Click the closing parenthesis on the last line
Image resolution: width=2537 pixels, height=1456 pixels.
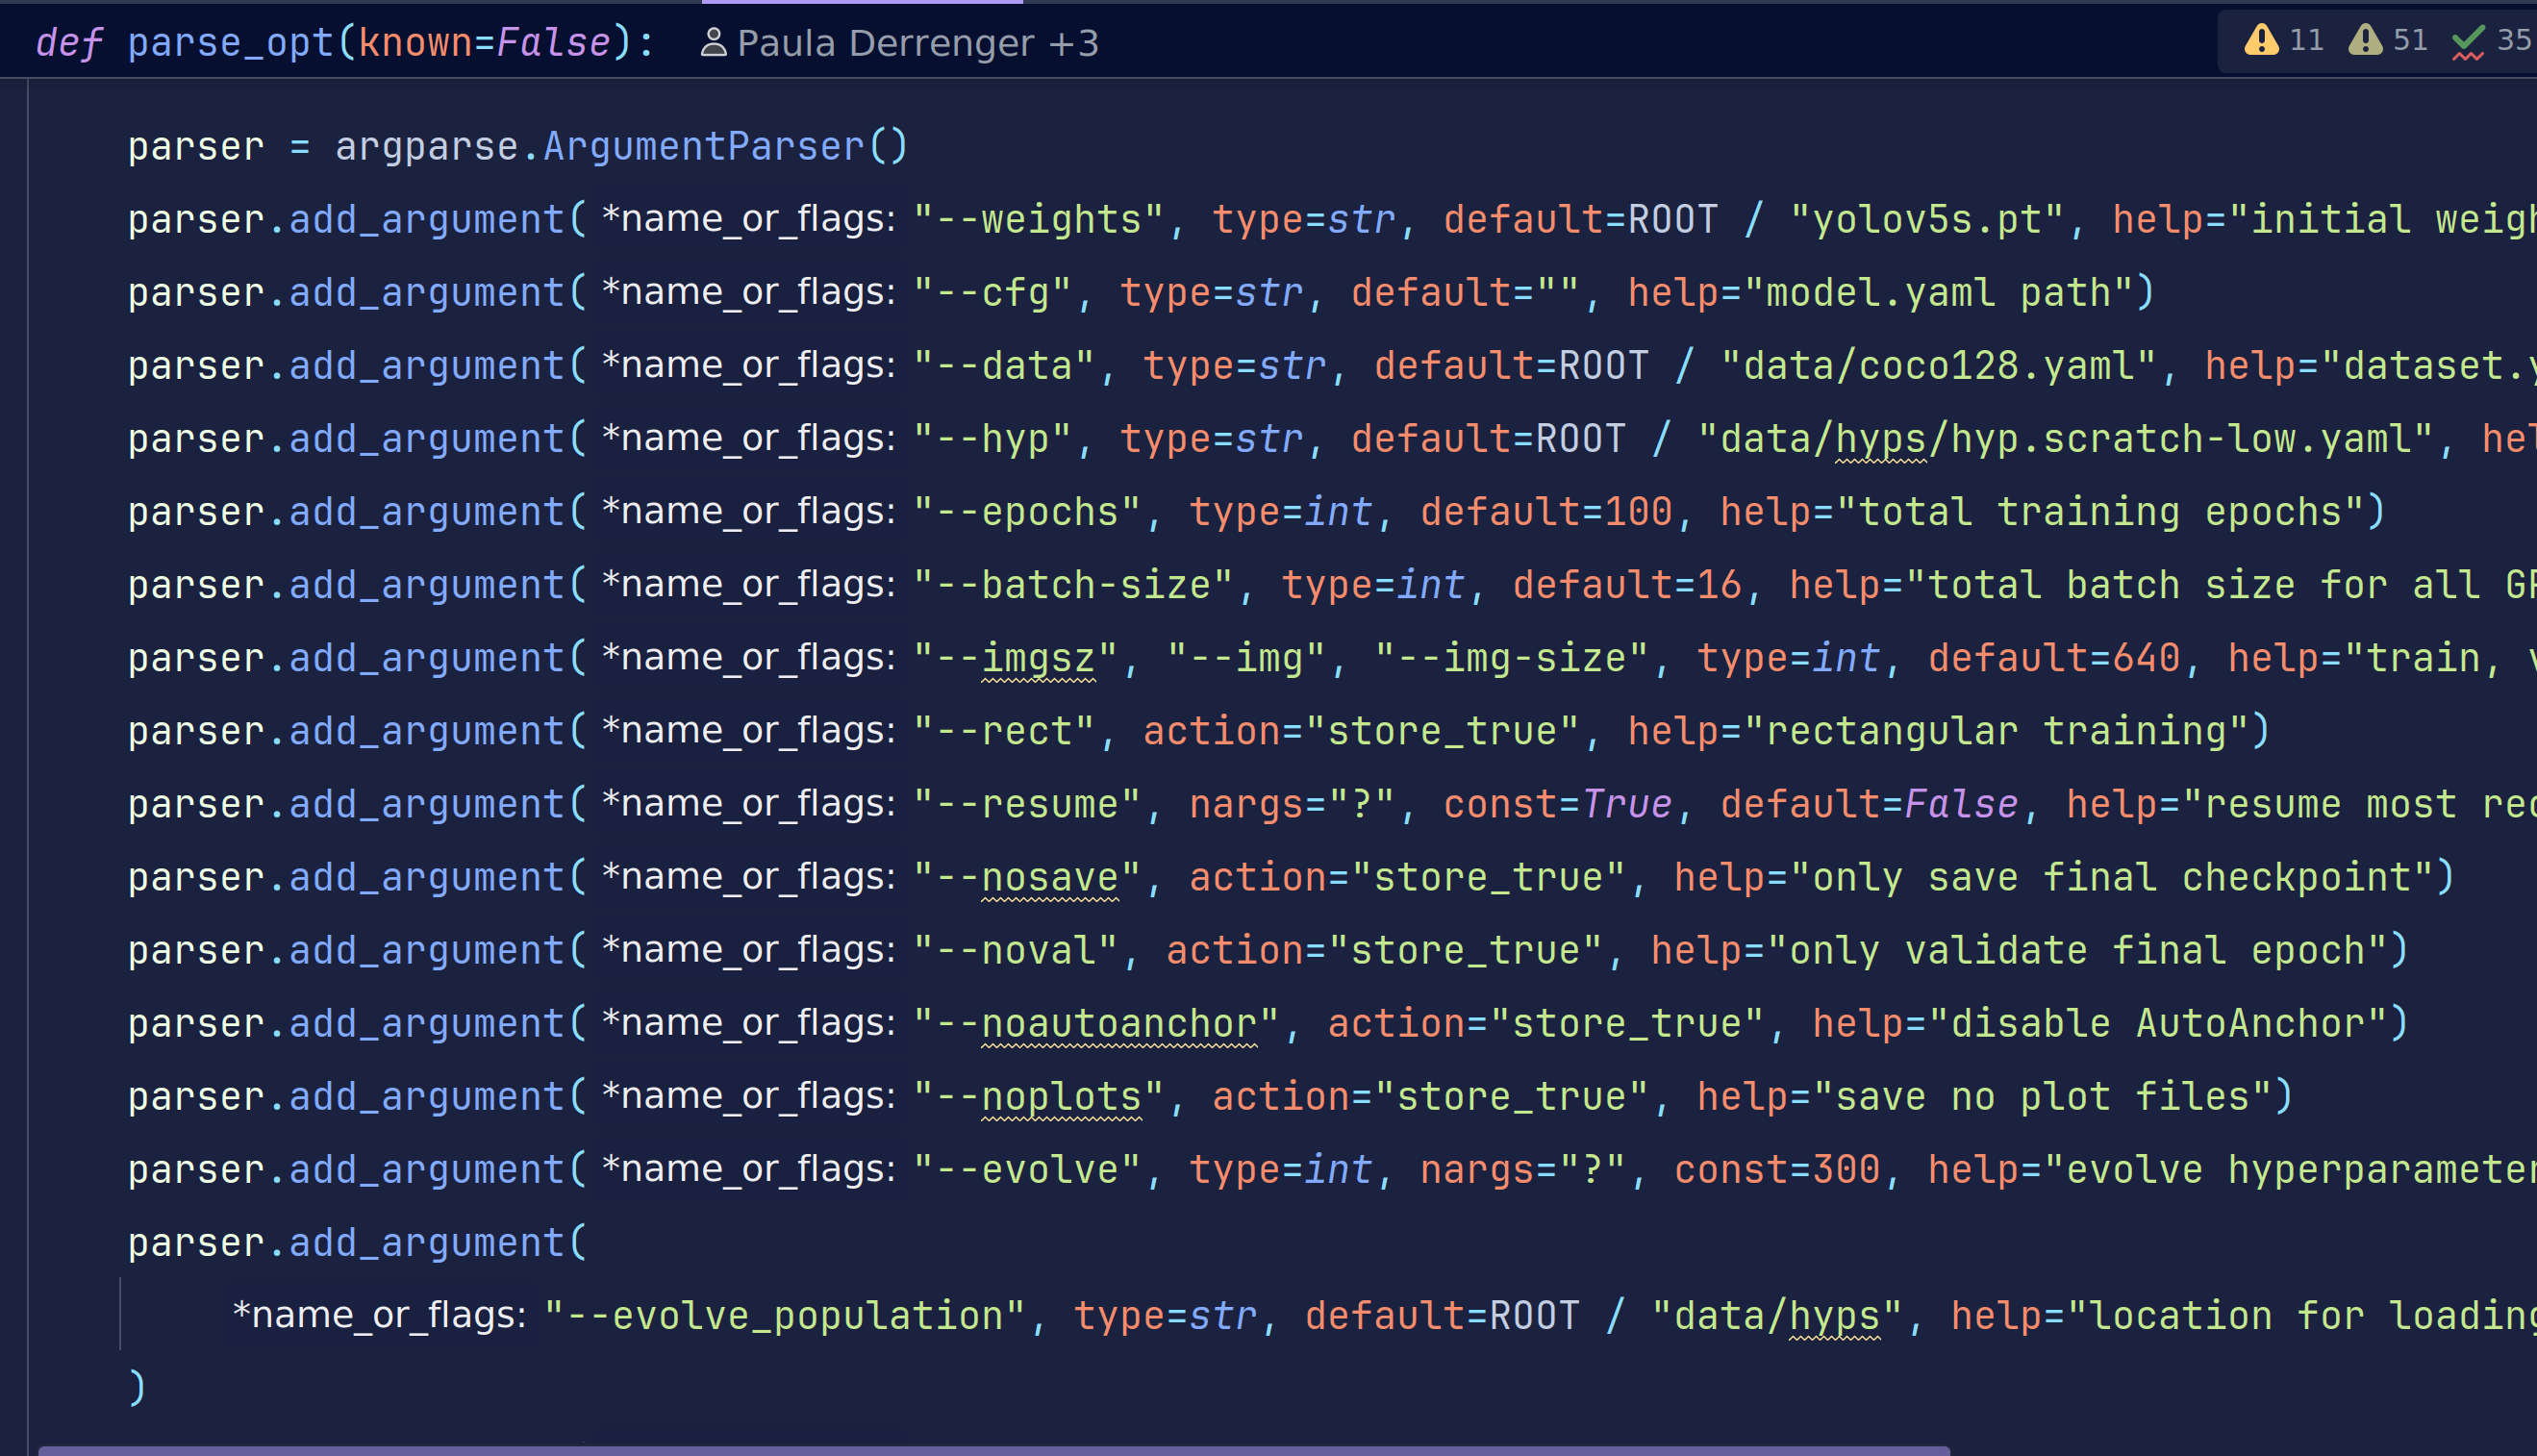(137, 1388)
